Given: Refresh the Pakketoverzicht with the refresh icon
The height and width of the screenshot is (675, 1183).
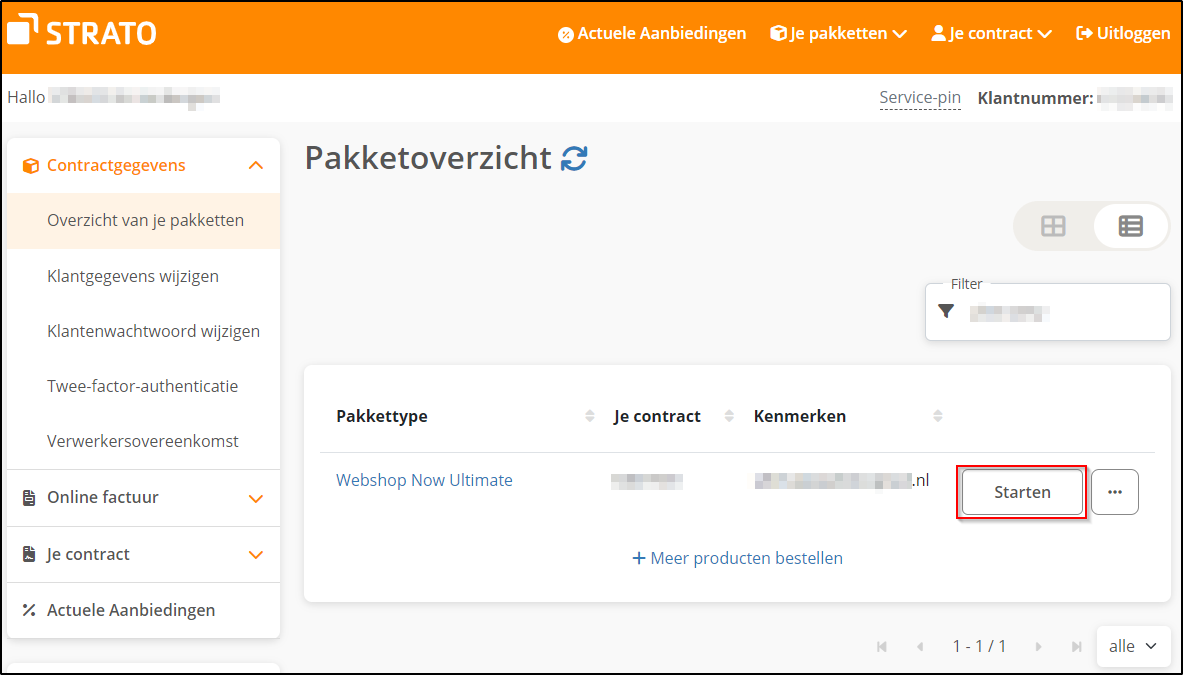Looking at the screenshot, I should [x=573, y=158].
